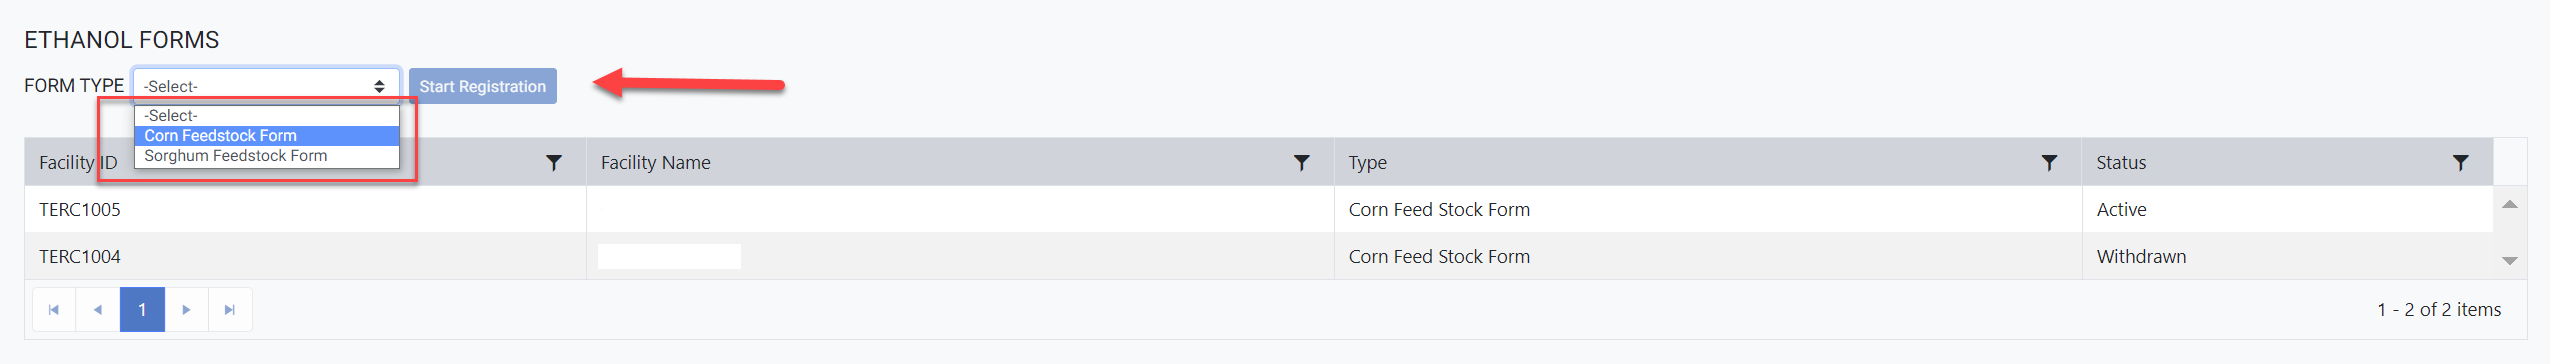2550x364 pixels.
Task: Start Registration for selected form
Action: coord(483,86)
